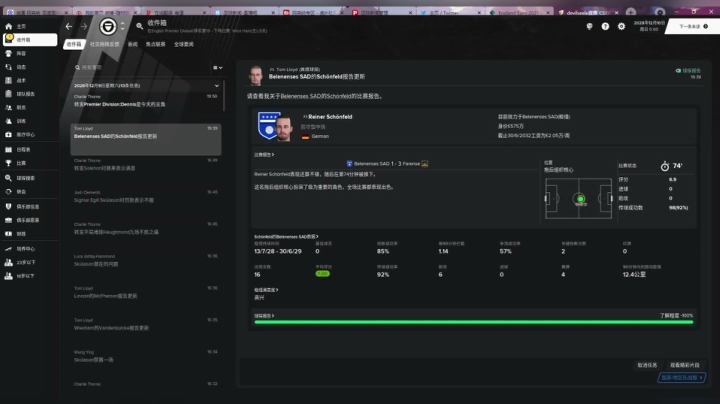Open the 球队报告 team report sidebar icon
This screenshot has width=720, height=404.
tap(8, 94)
